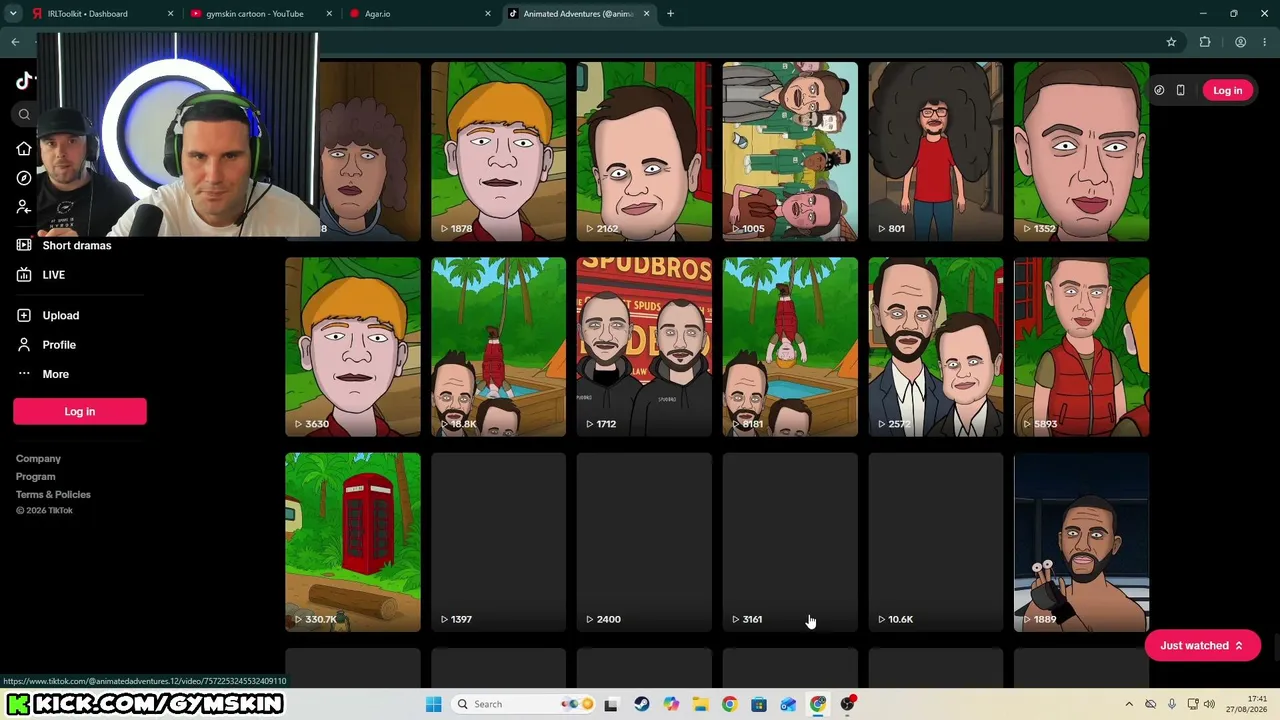The width and height of the screenshot is (1280, 720).
Task: Open the Chrome extensions puzzle icon
Action: (x=1205, y=42)
